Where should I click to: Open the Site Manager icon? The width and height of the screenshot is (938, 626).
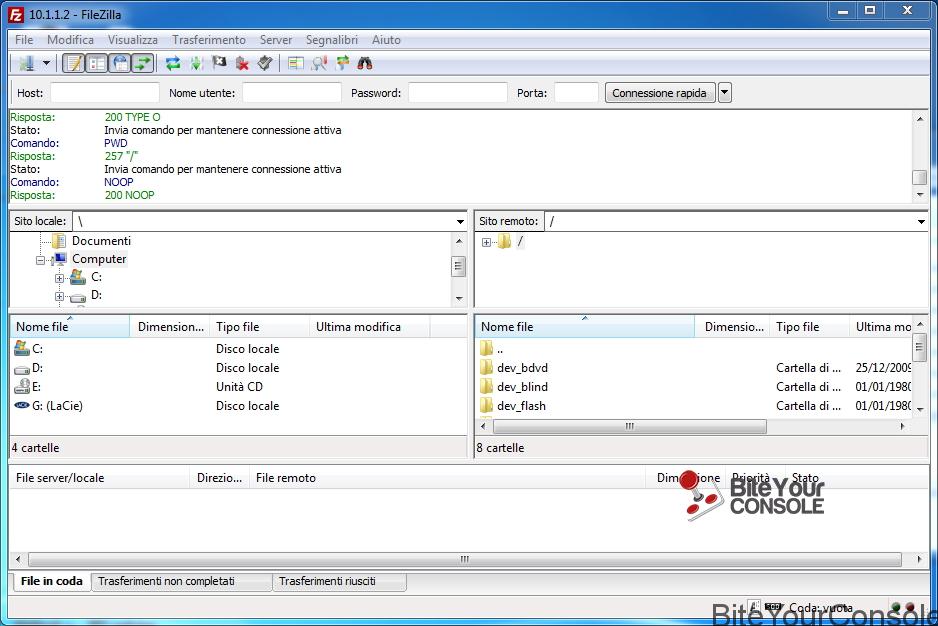[x=26, y=63]
